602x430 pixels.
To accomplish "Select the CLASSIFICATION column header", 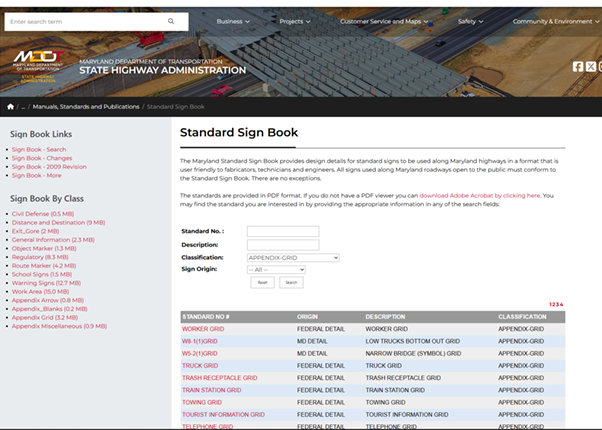I will (522, 317).
